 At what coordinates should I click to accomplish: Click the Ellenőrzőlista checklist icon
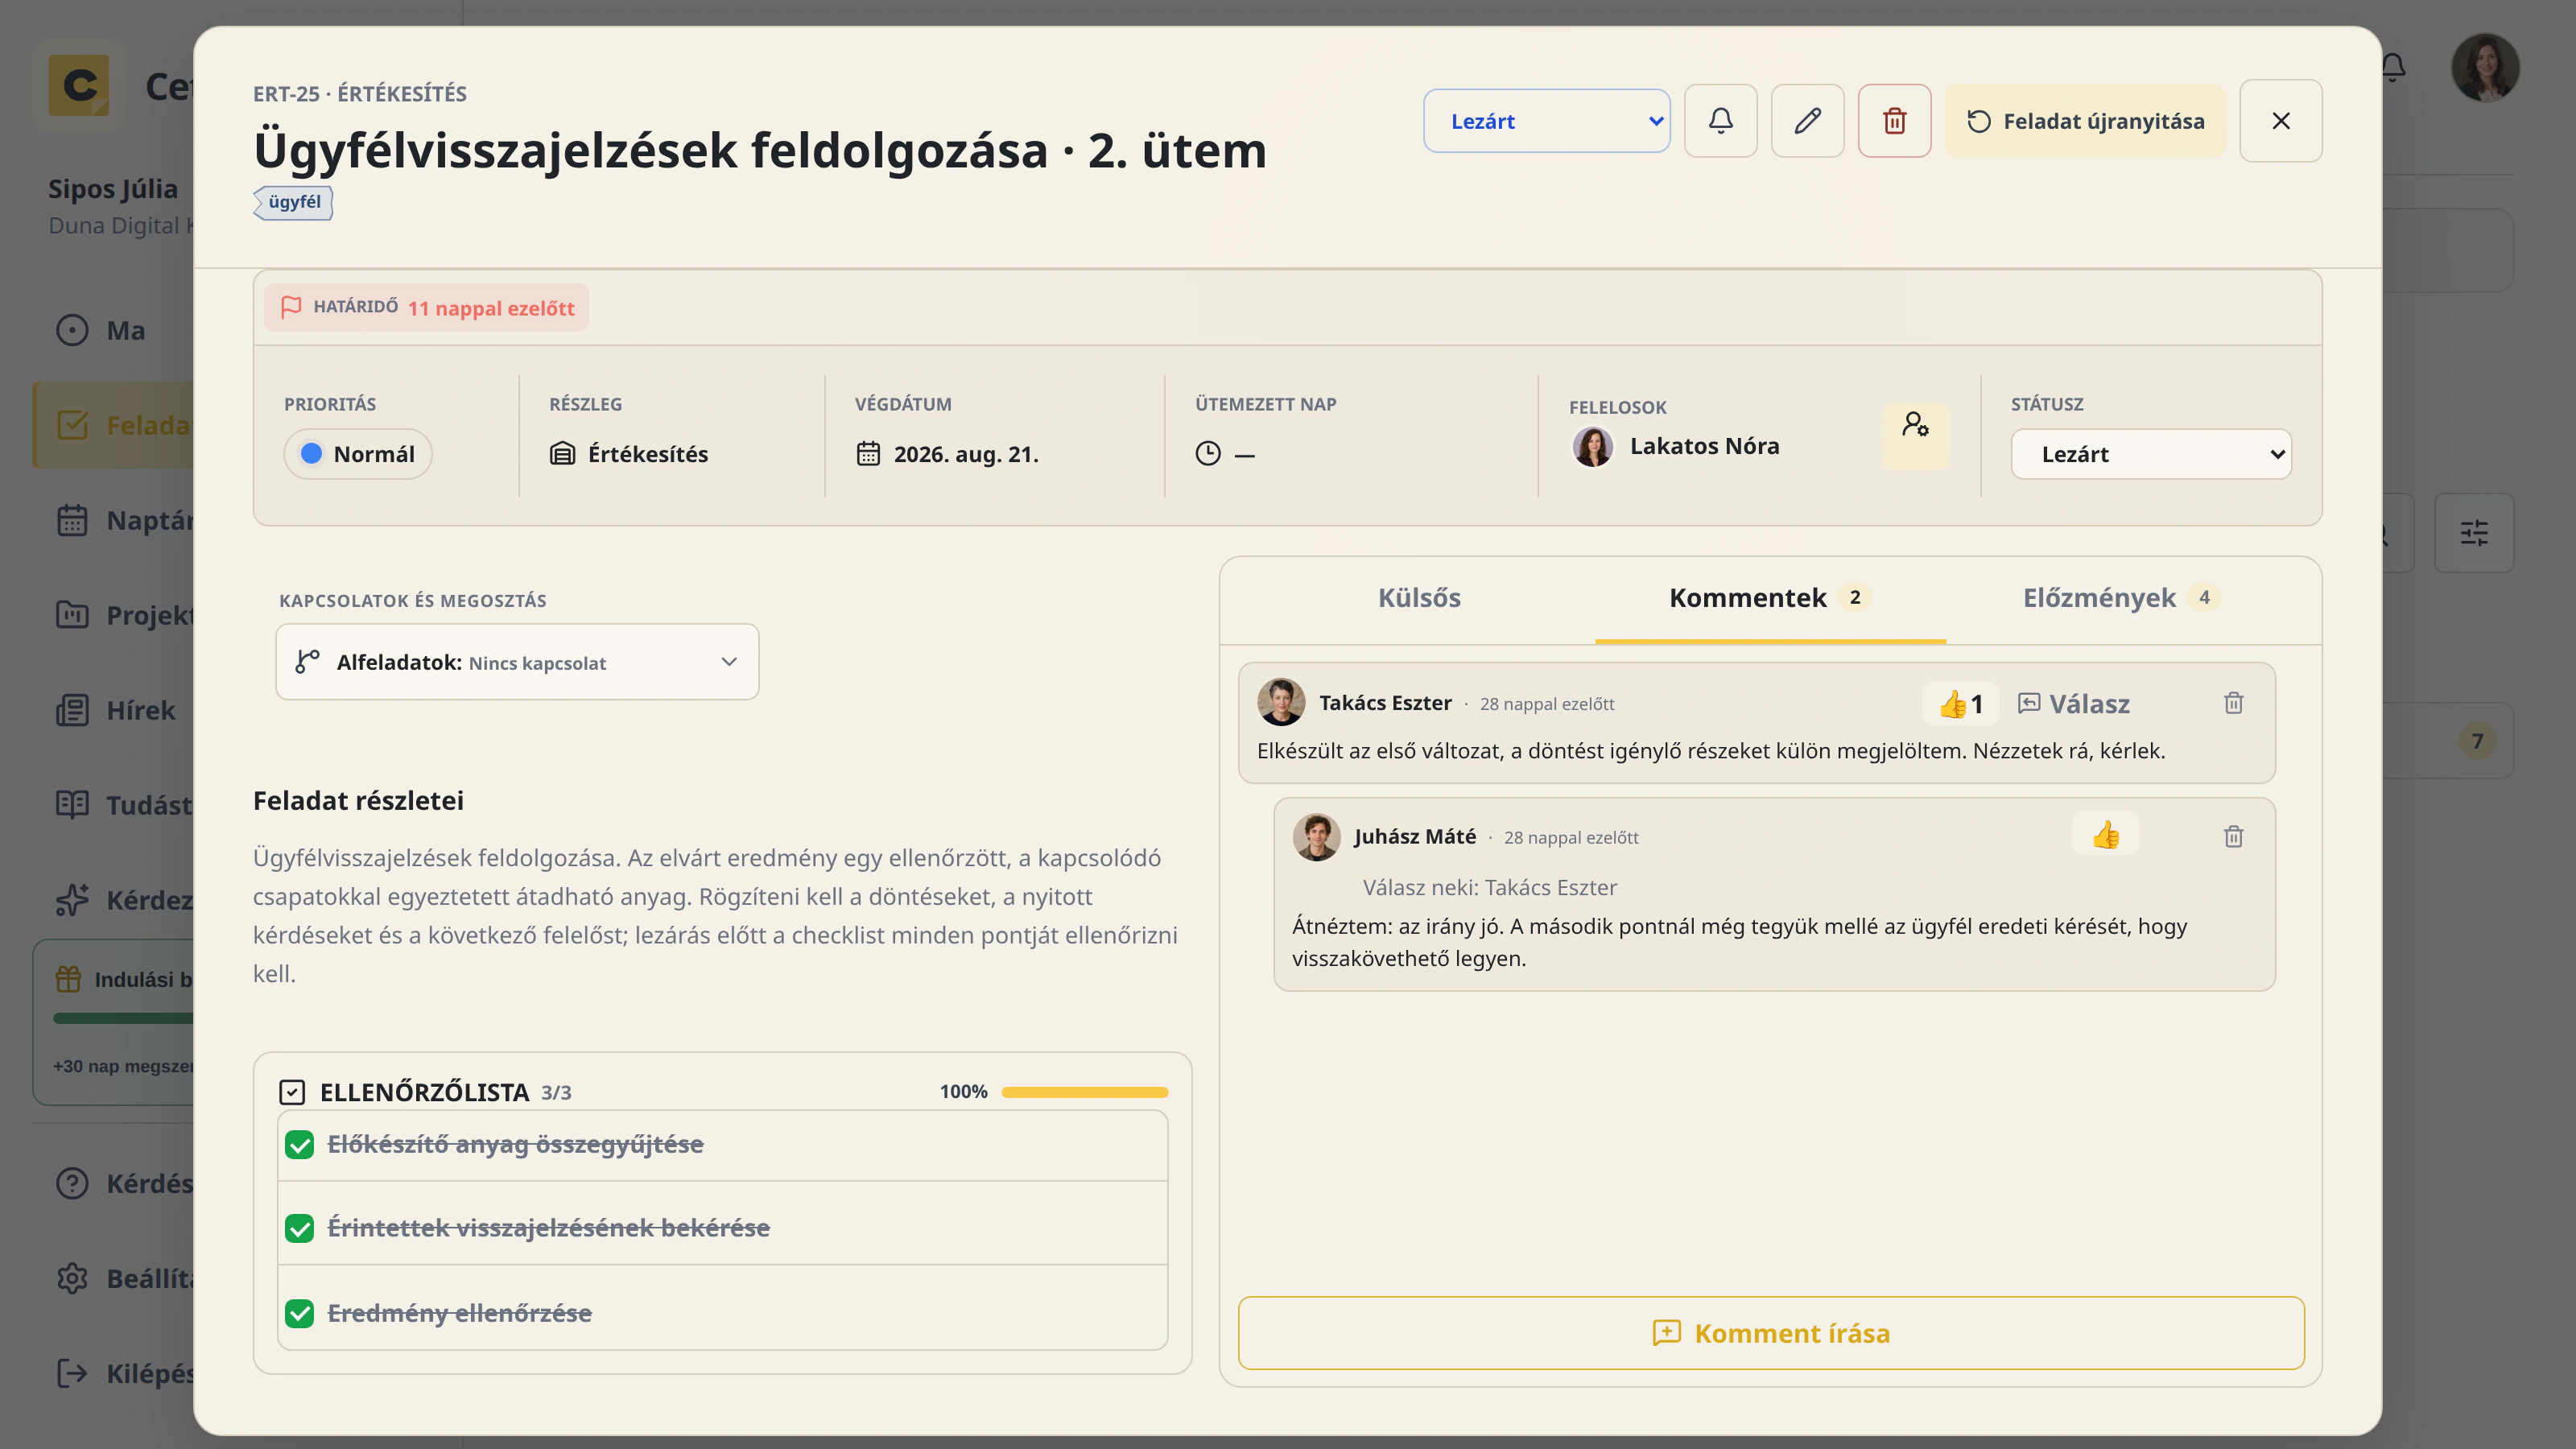[x=292, y=1092]
